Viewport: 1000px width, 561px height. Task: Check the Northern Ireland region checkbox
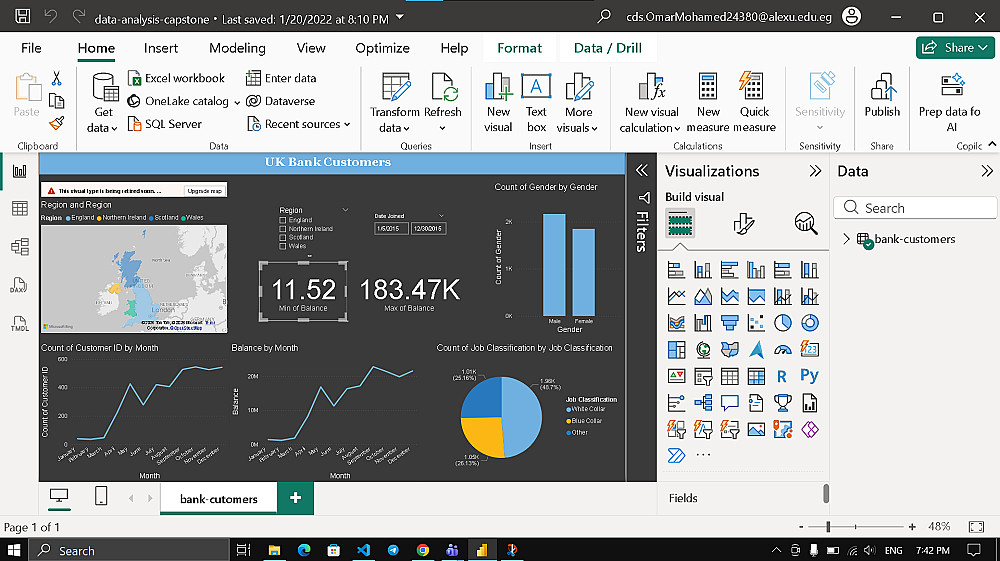(x=283, y=228)
